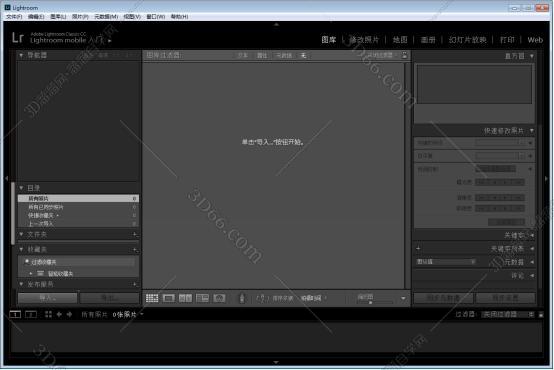This screenshot has width=554, height=370.
Task: Open the 视图(V) menu
Action: (x=132, y=17)
